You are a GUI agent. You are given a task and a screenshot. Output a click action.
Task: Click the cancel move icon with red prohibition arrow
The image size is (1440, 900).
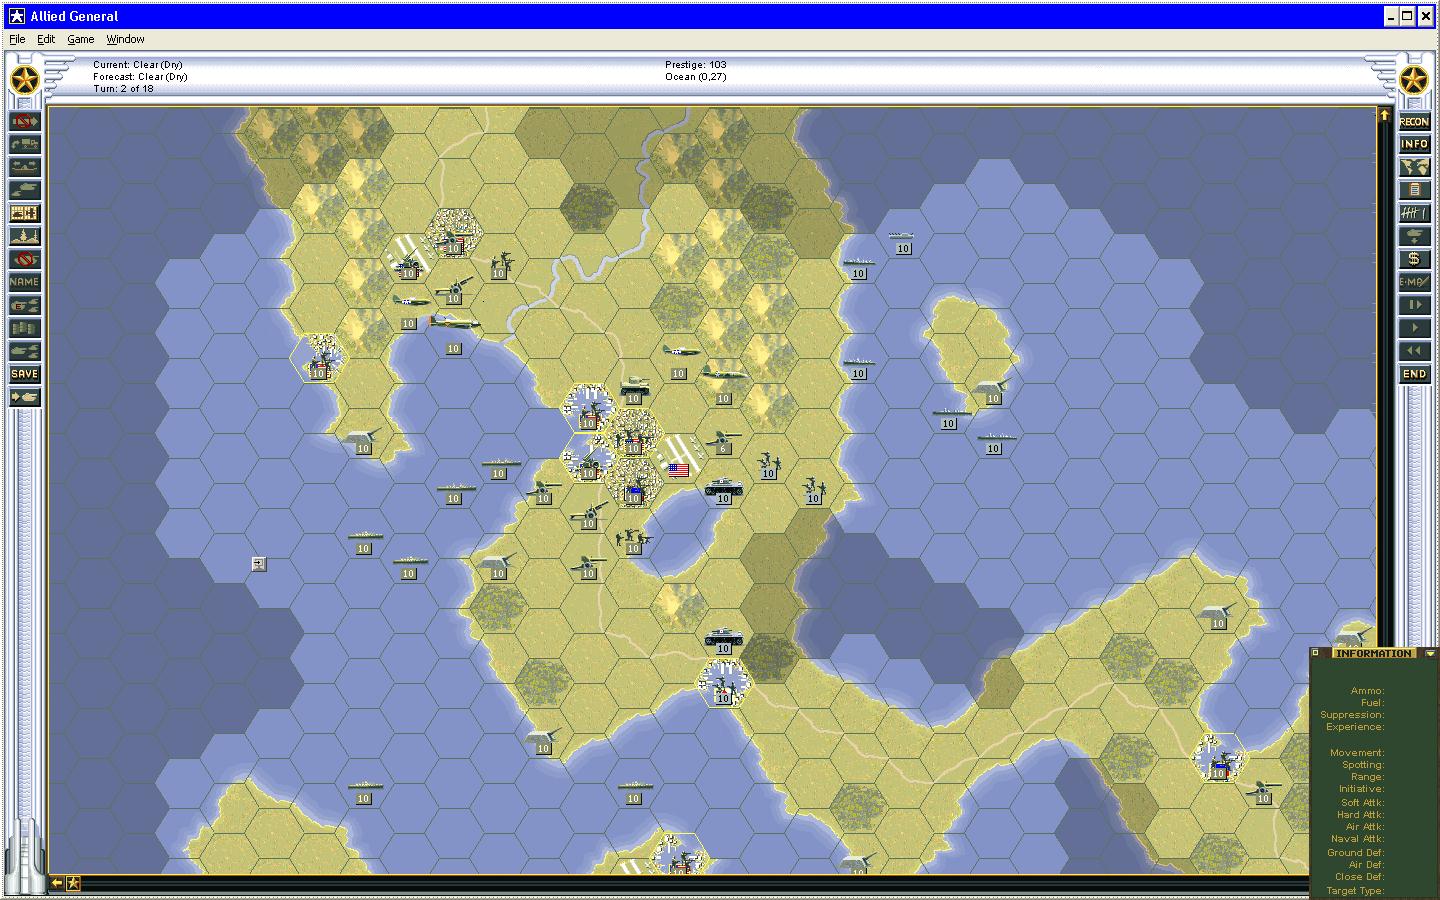click(x=25, y=121)
